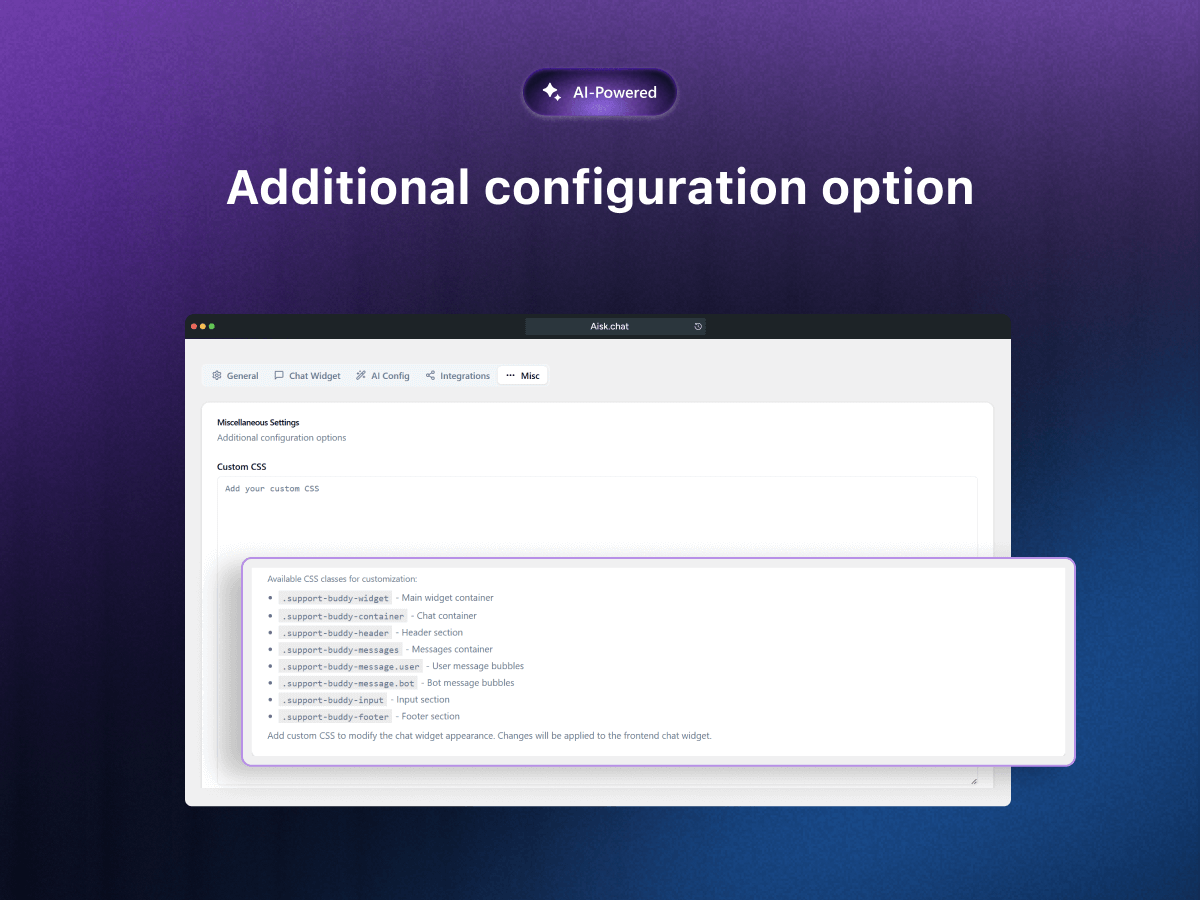Click the textarea resize handle at bottom right
Viewport: 1200px width, 900px height.
[973, 780]
